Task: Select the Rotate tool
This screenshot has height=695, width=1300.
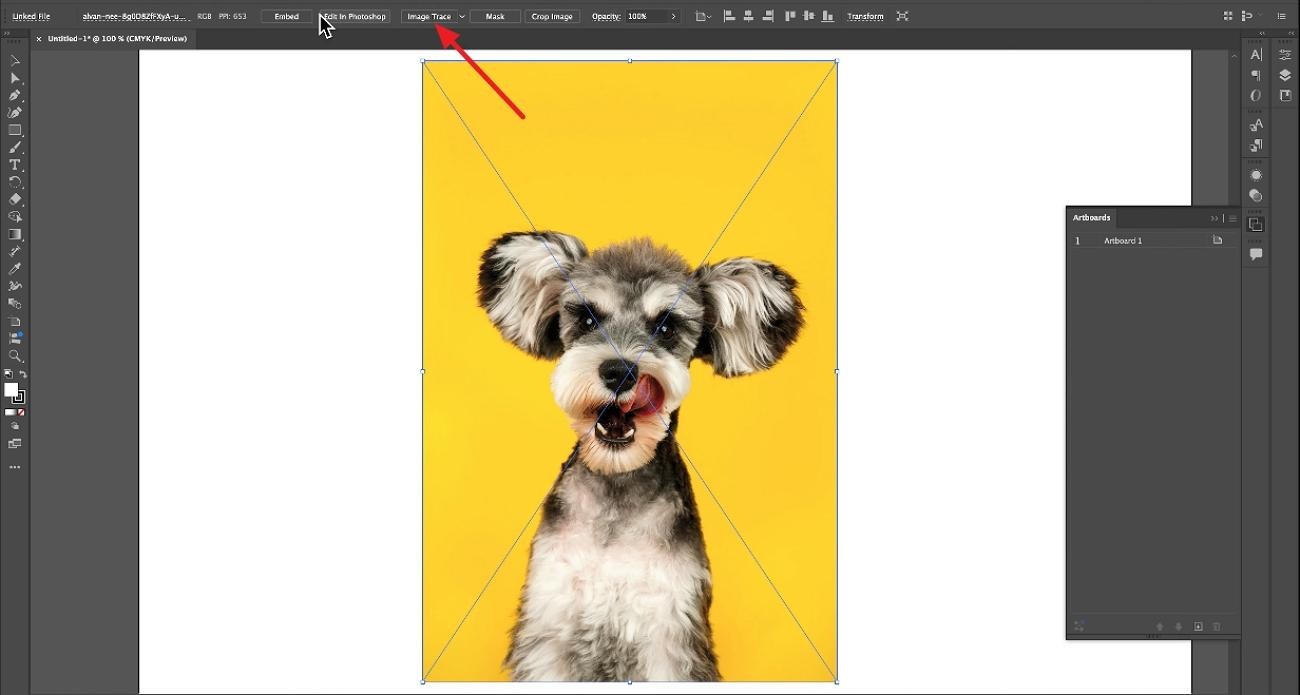Action: [14, 182]
